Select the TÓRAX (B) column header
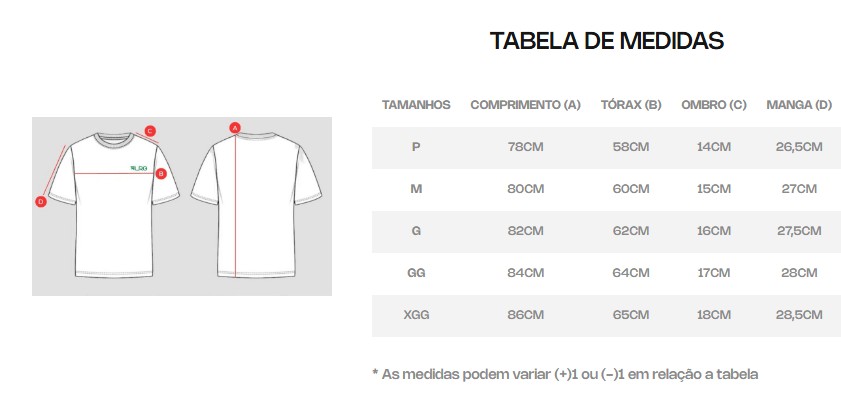Screen dimensions: 841x401 pos(631,104)
